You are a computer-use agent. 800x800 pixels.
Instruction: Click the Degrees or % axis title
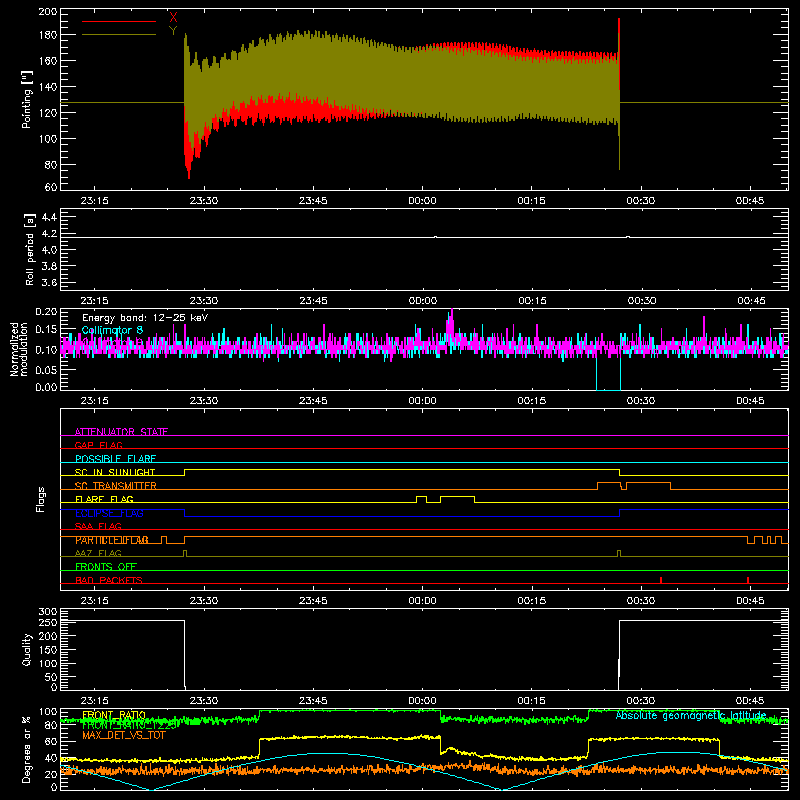pyautogui.click(x=27, y=750)
